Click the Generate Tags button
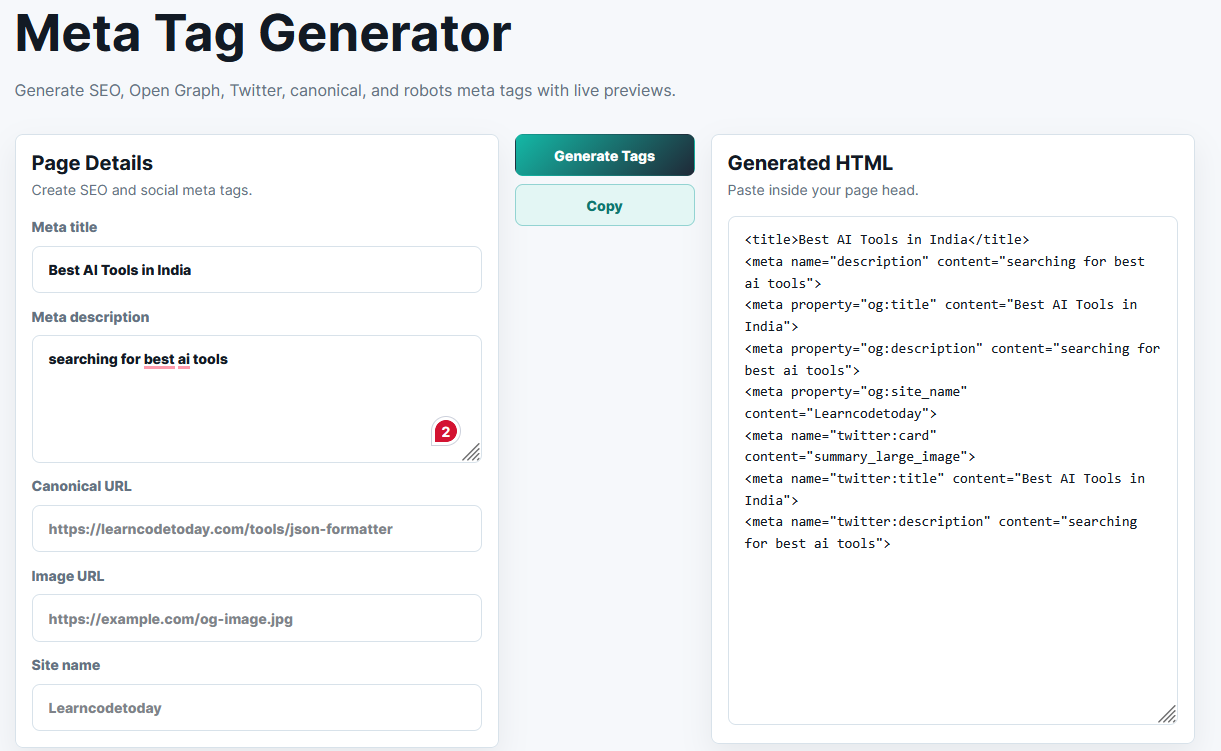 [604, 155]
